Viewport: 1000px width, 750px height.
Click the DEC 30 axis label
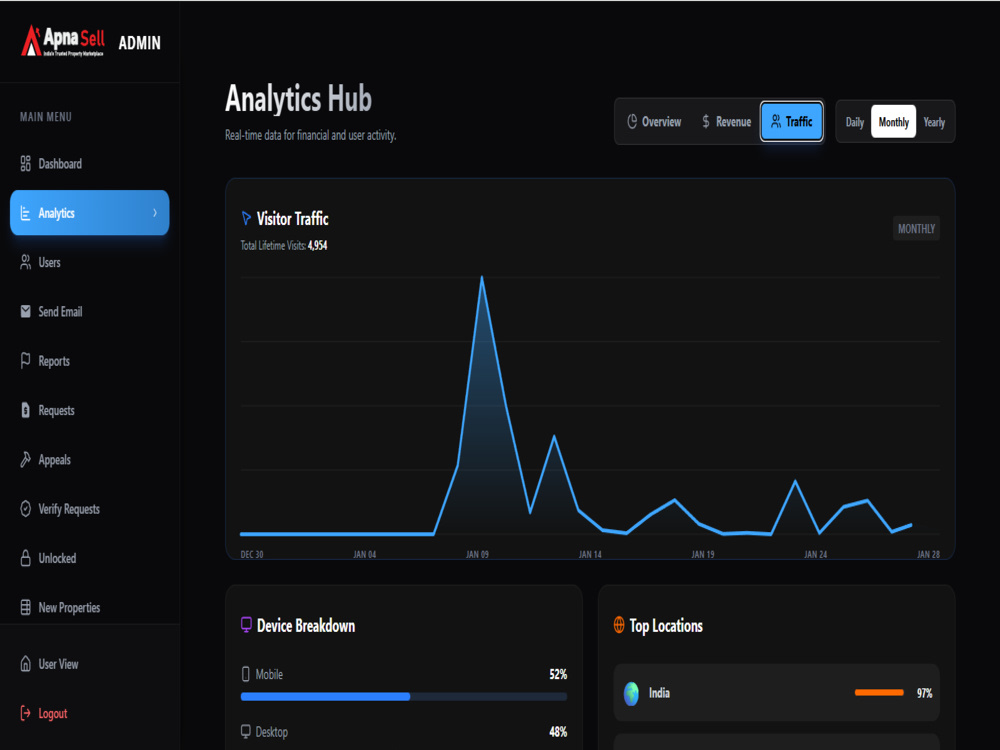tap(252, 554)
